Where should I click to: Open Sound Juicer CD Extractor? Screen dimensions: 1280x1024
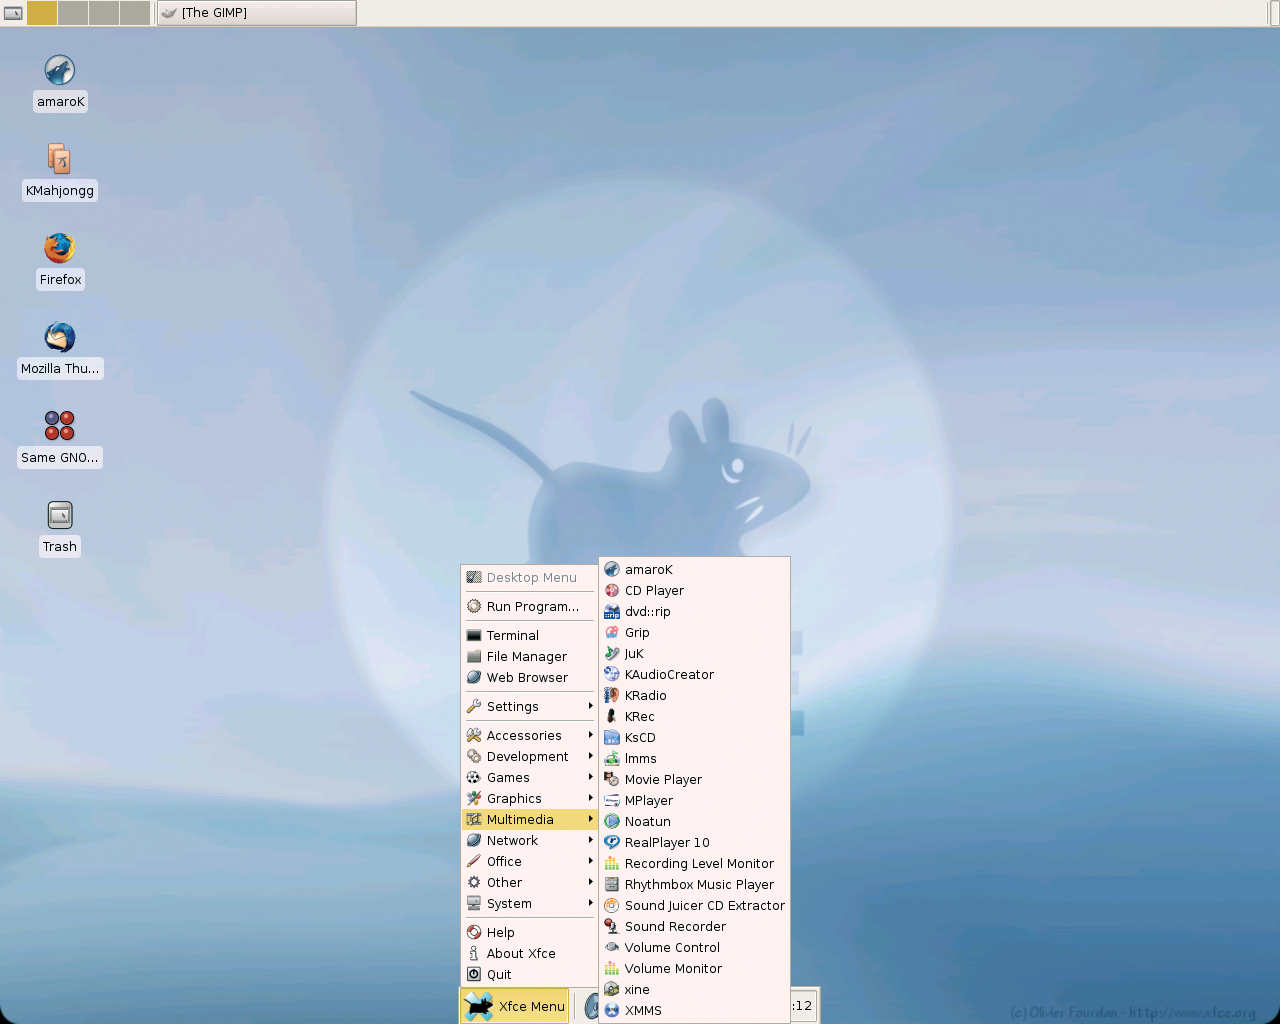pyautogui.click(x=694, y=905)
